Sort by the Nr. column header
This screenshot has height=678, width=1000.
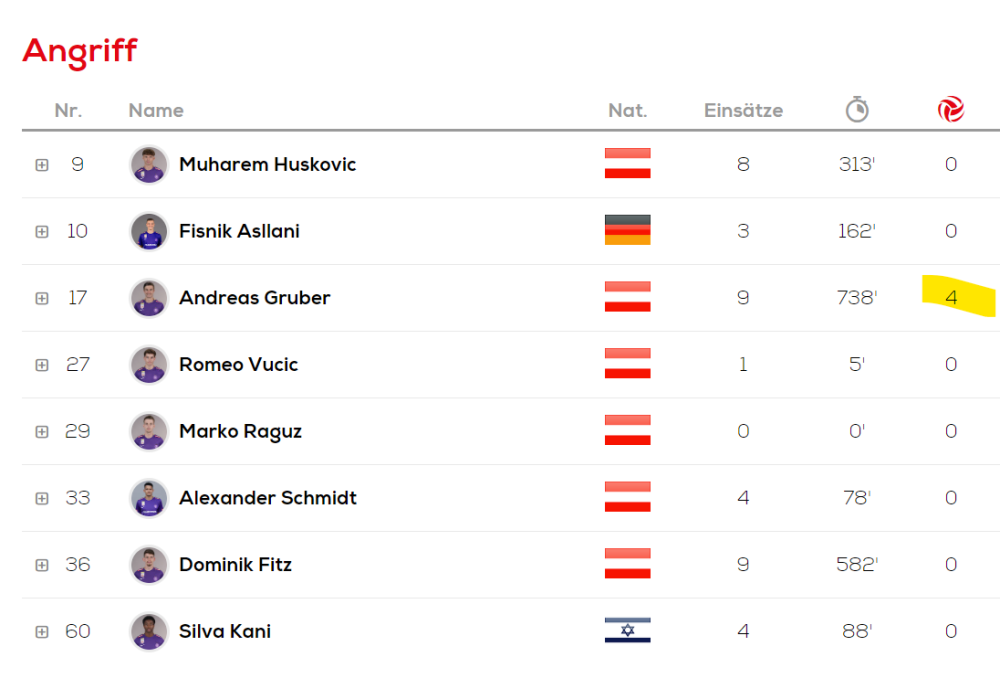pos(68,110)
